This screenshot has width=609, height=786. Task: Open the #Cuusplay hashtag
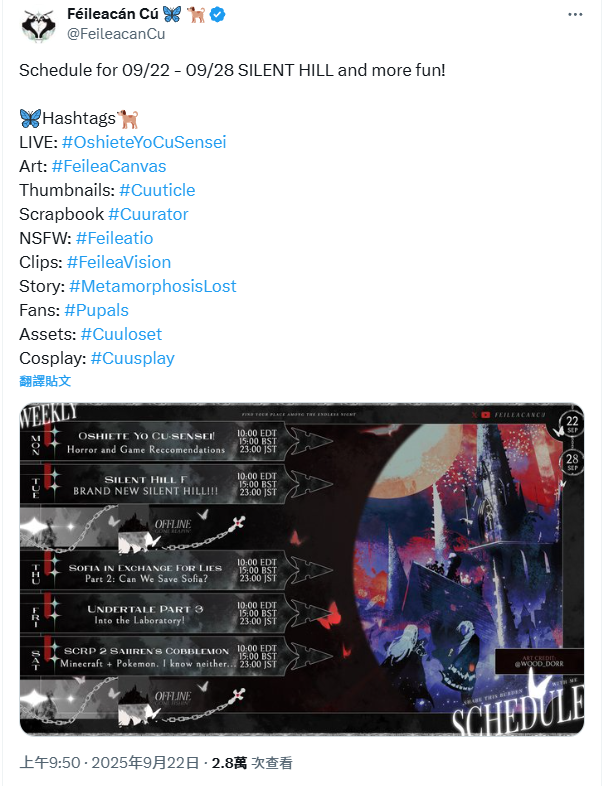[132, 358]
